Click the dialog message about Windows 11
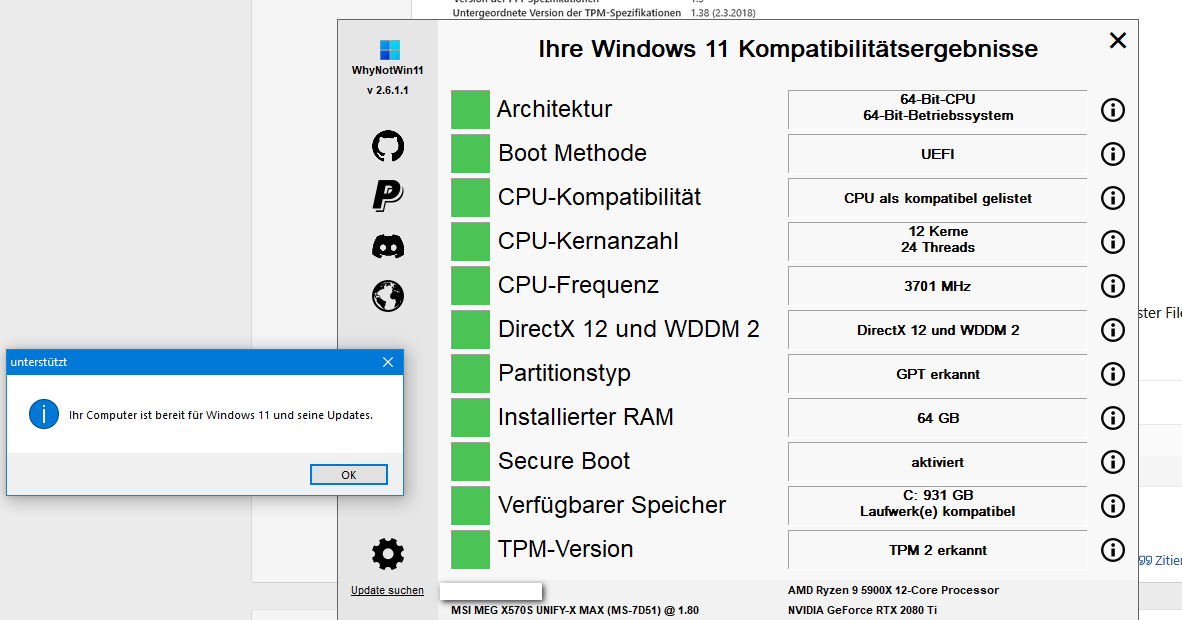This screenshot has height=620, width=1182. [x=221, y=415]
